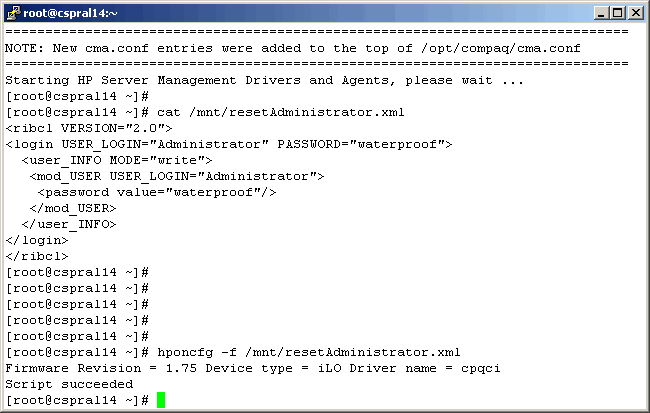The height and width of the screenshot is (413, 650).
Task: Click the closing </login> tag line
Action: click(37, 240)
